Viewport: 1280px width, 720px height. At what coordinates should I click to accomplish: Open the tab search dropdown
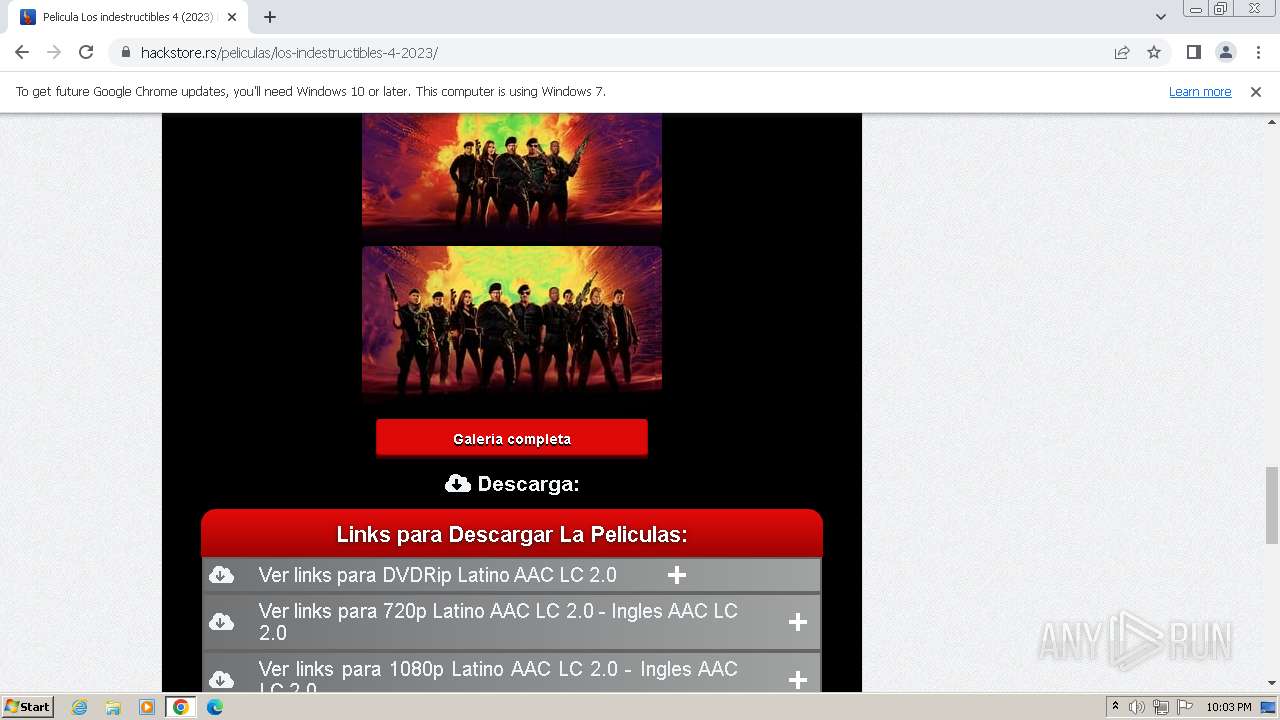tap(1160, 17)
